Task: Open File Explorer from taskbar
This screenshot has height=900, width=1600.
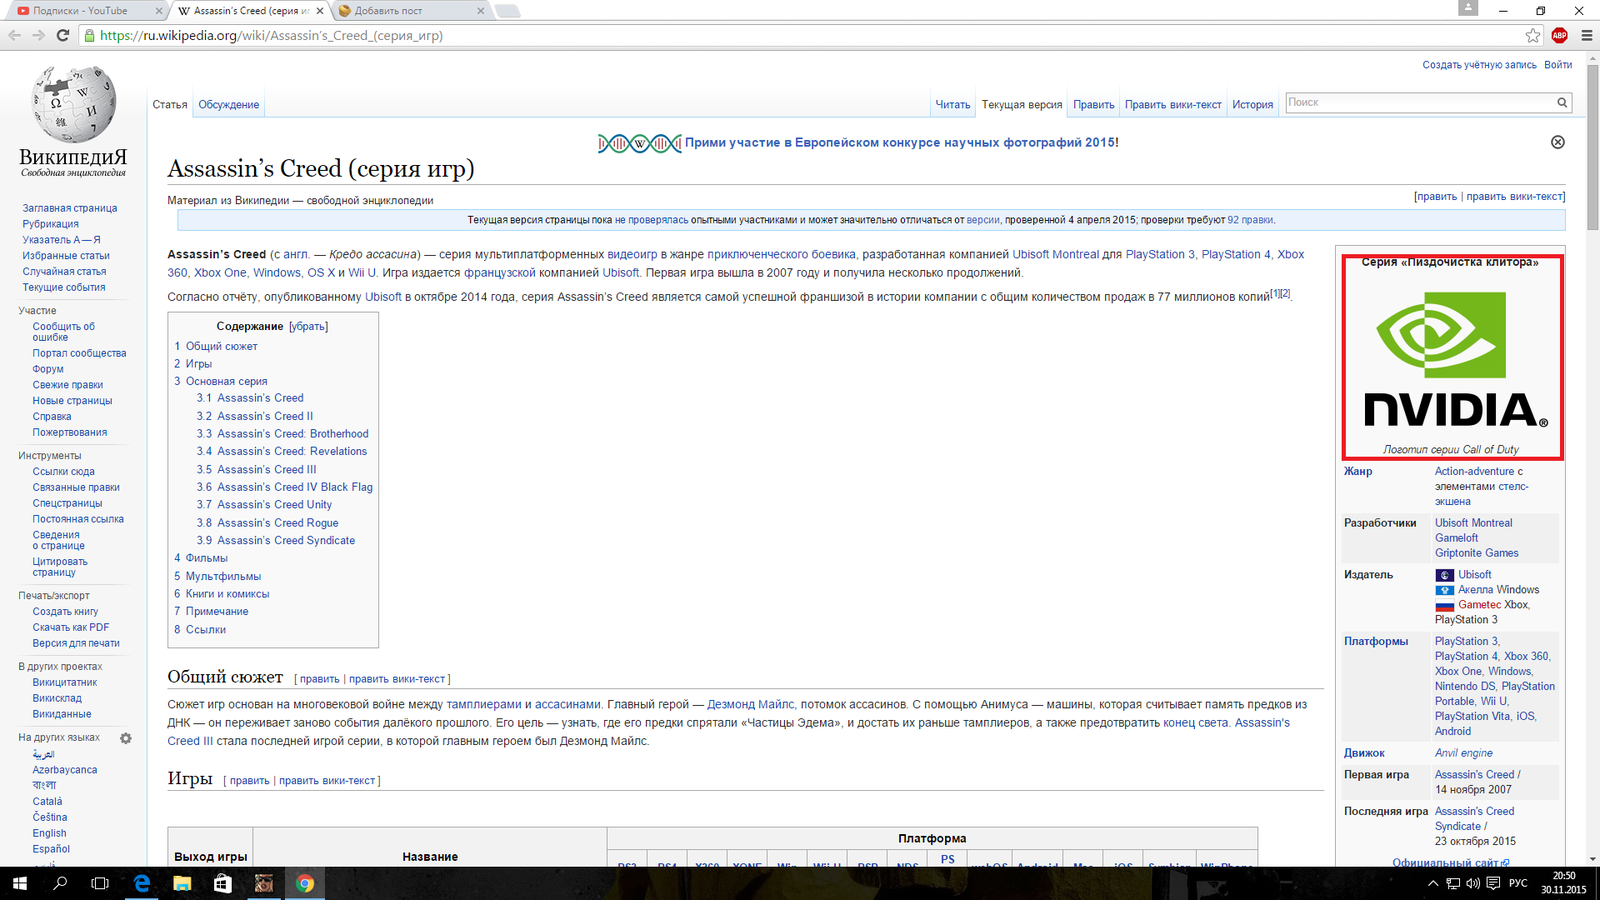Action: click(182, 883)
